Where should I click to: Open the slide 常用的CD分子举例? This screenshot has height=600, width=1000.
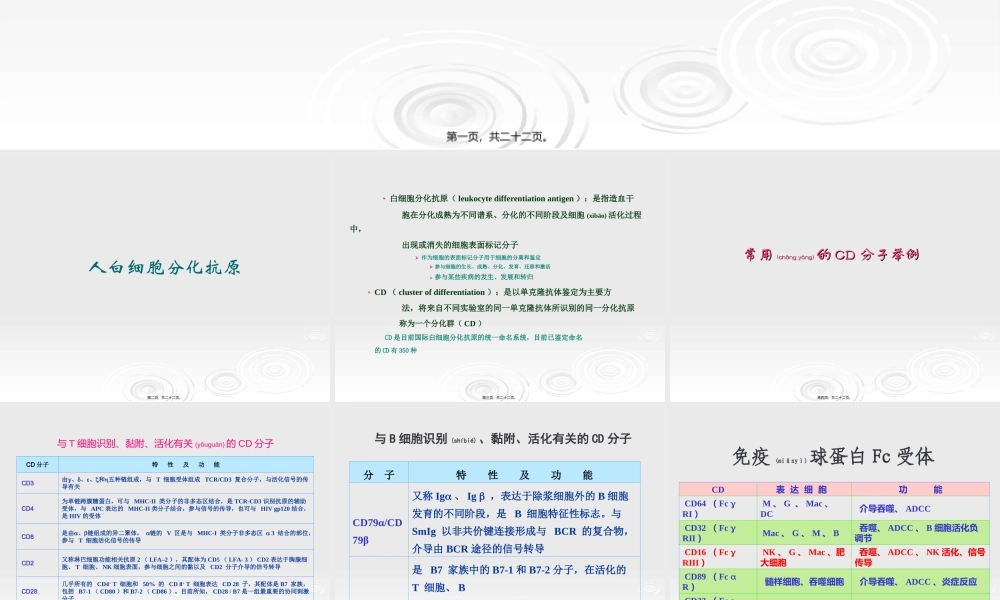(833, 255)
